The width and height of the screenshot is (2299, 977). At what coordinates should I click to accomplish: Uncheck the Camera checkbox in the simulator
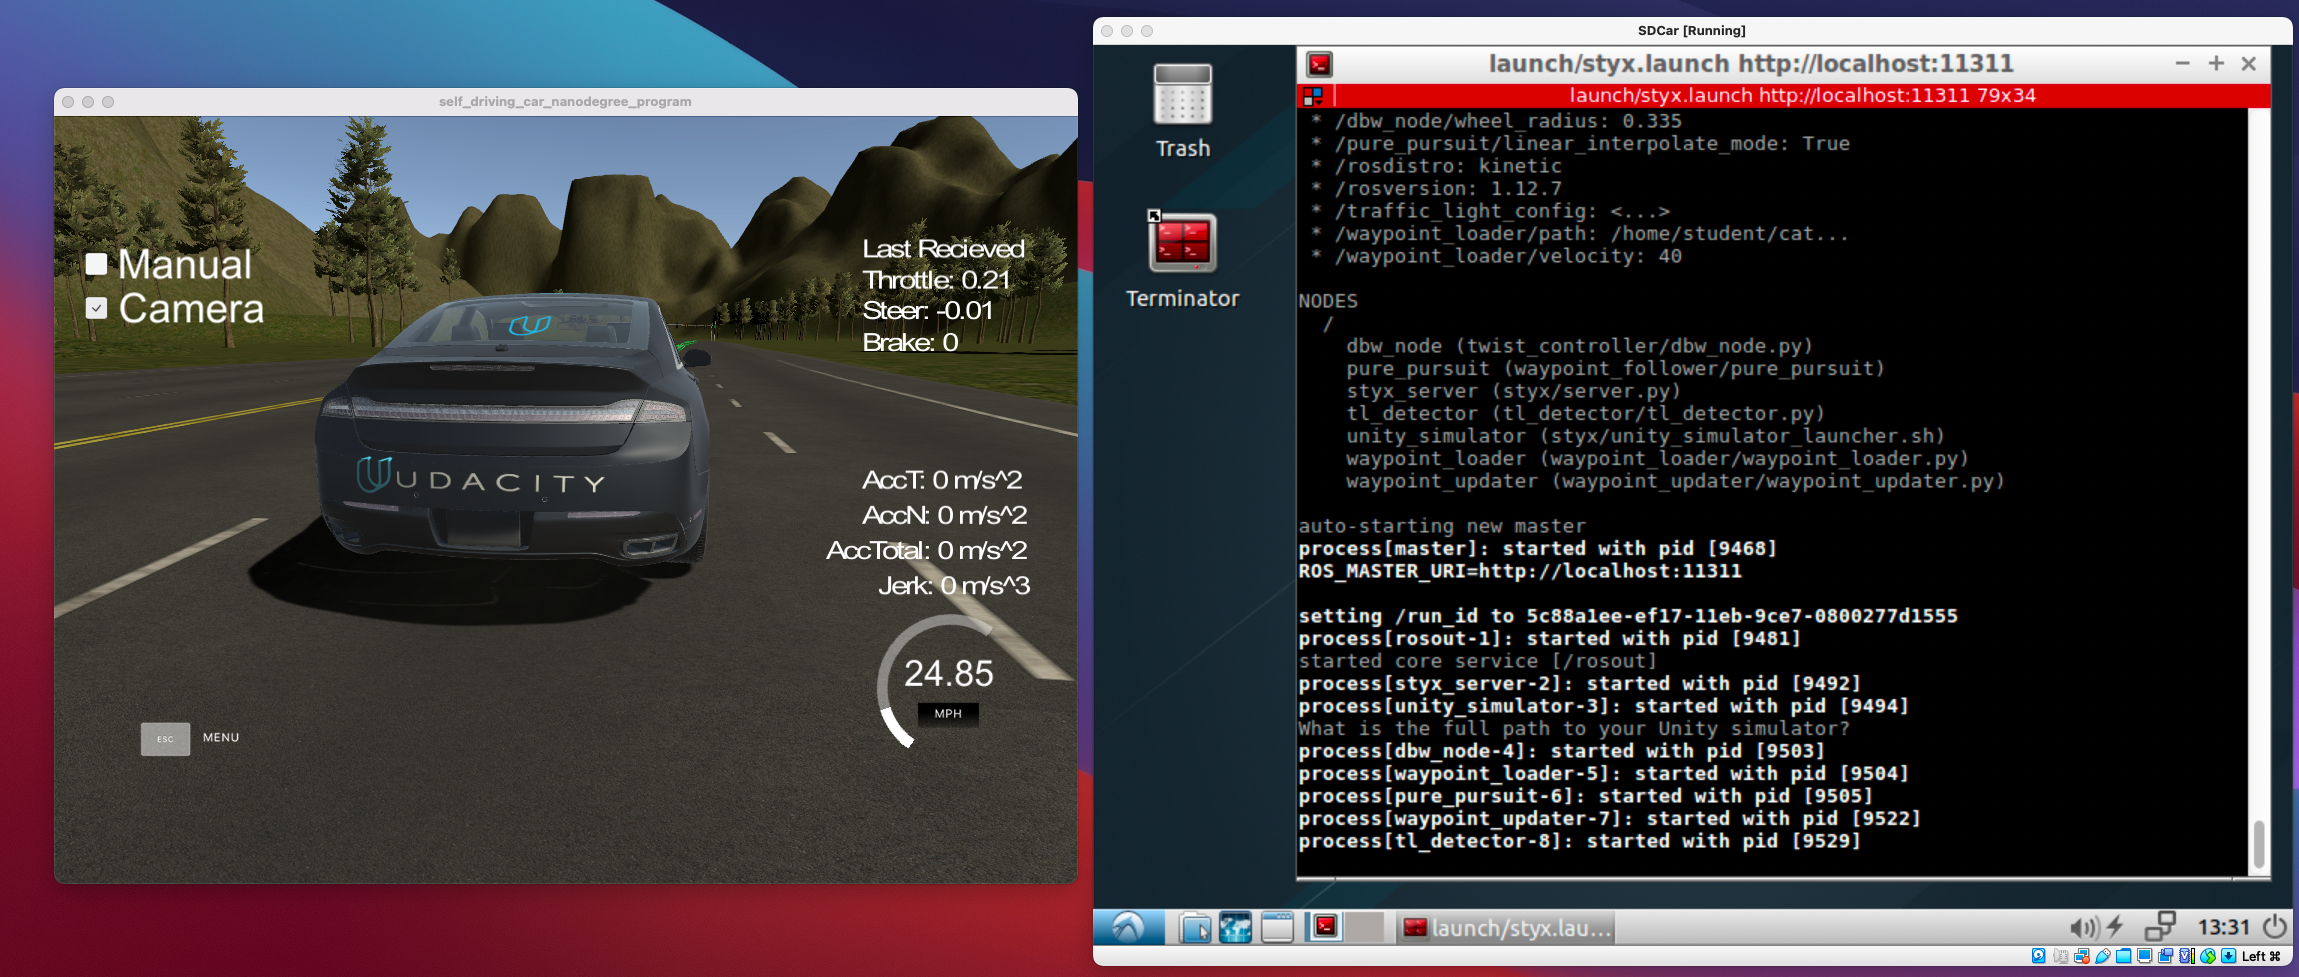[96, 308]
